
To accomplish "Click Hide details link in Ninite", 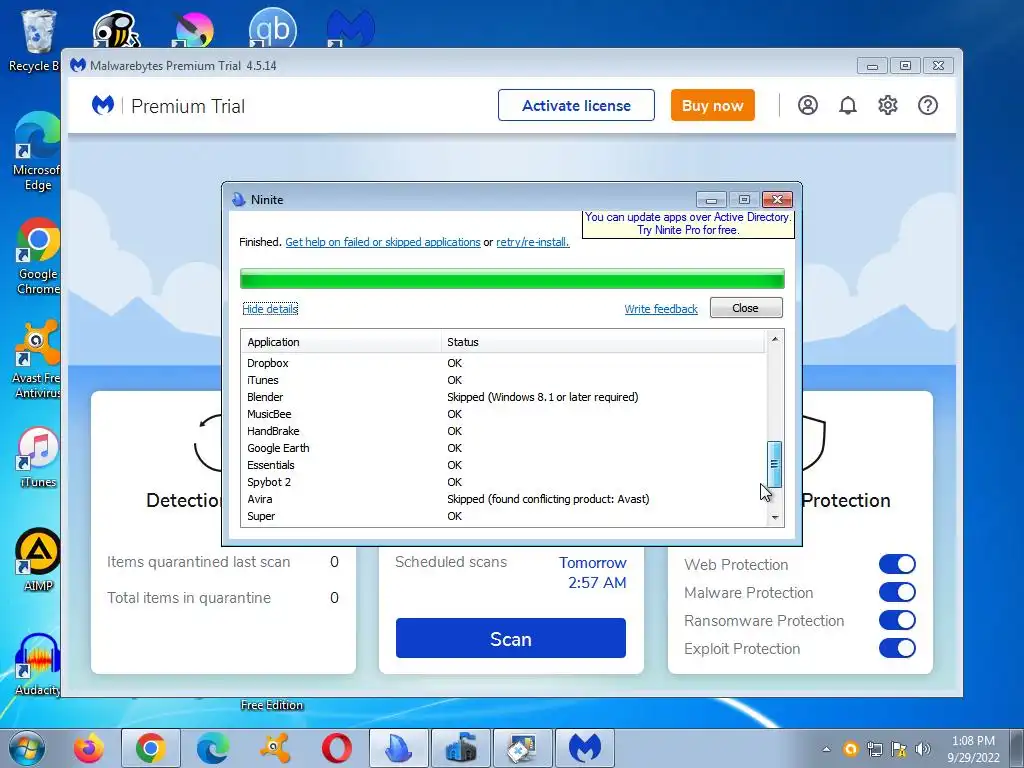I will 270,308.
